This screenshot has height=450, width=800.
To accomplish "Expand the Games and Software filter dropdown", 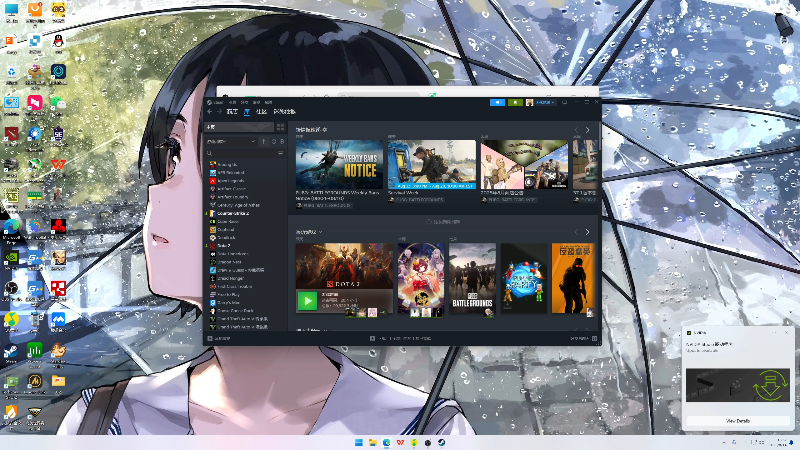I will tap(231, 141).
